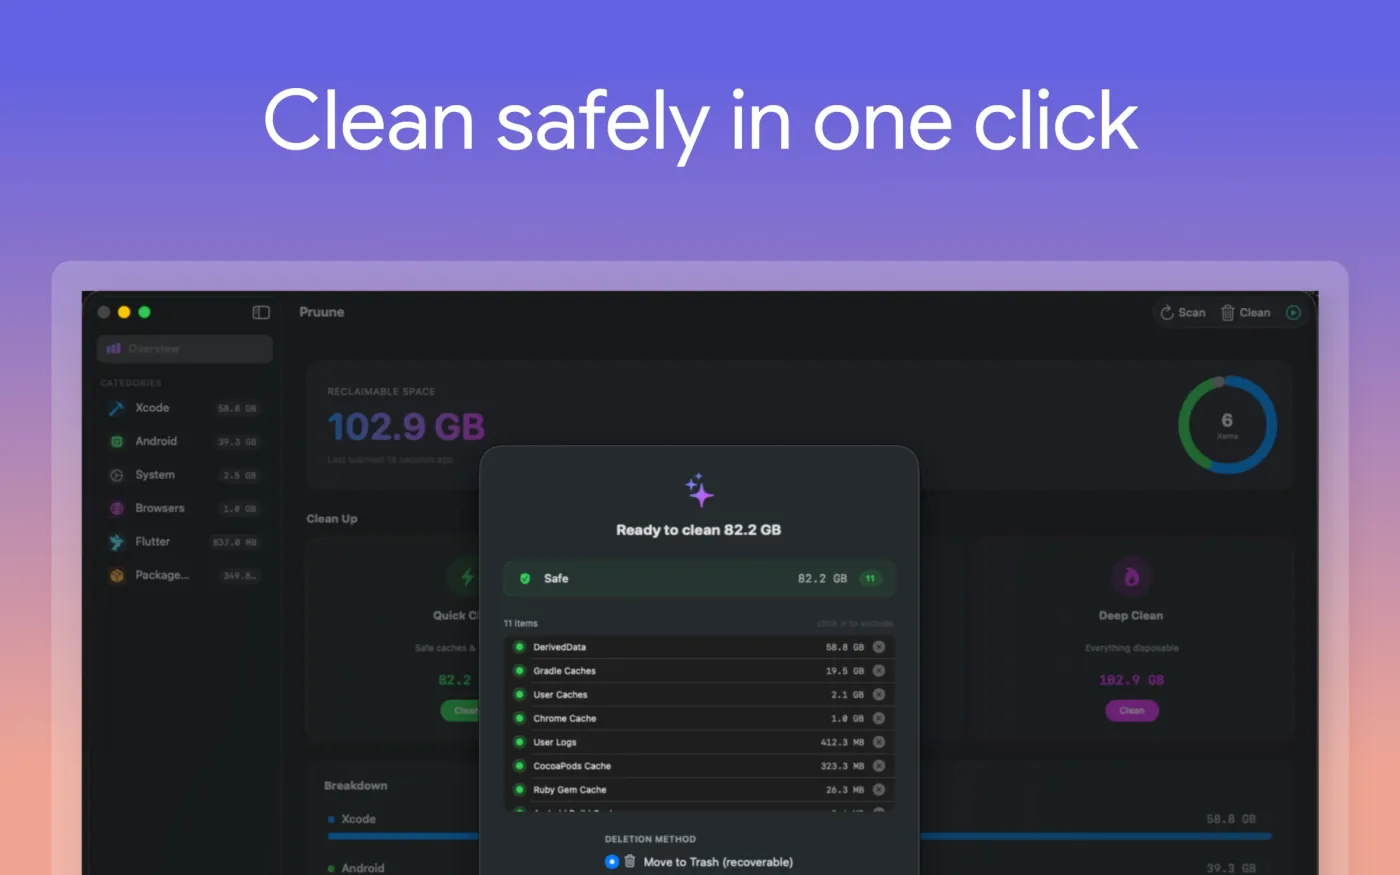Select the Move to Trash radio button
Viewport: 1400px width, 875px height.
pyautogui.click(x=612, y=862)
